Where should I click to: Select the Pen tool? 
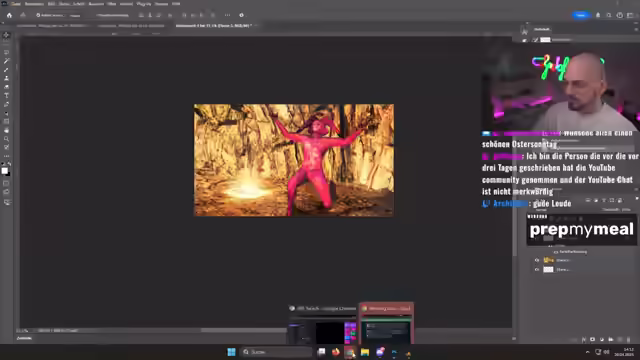[6, 104]
